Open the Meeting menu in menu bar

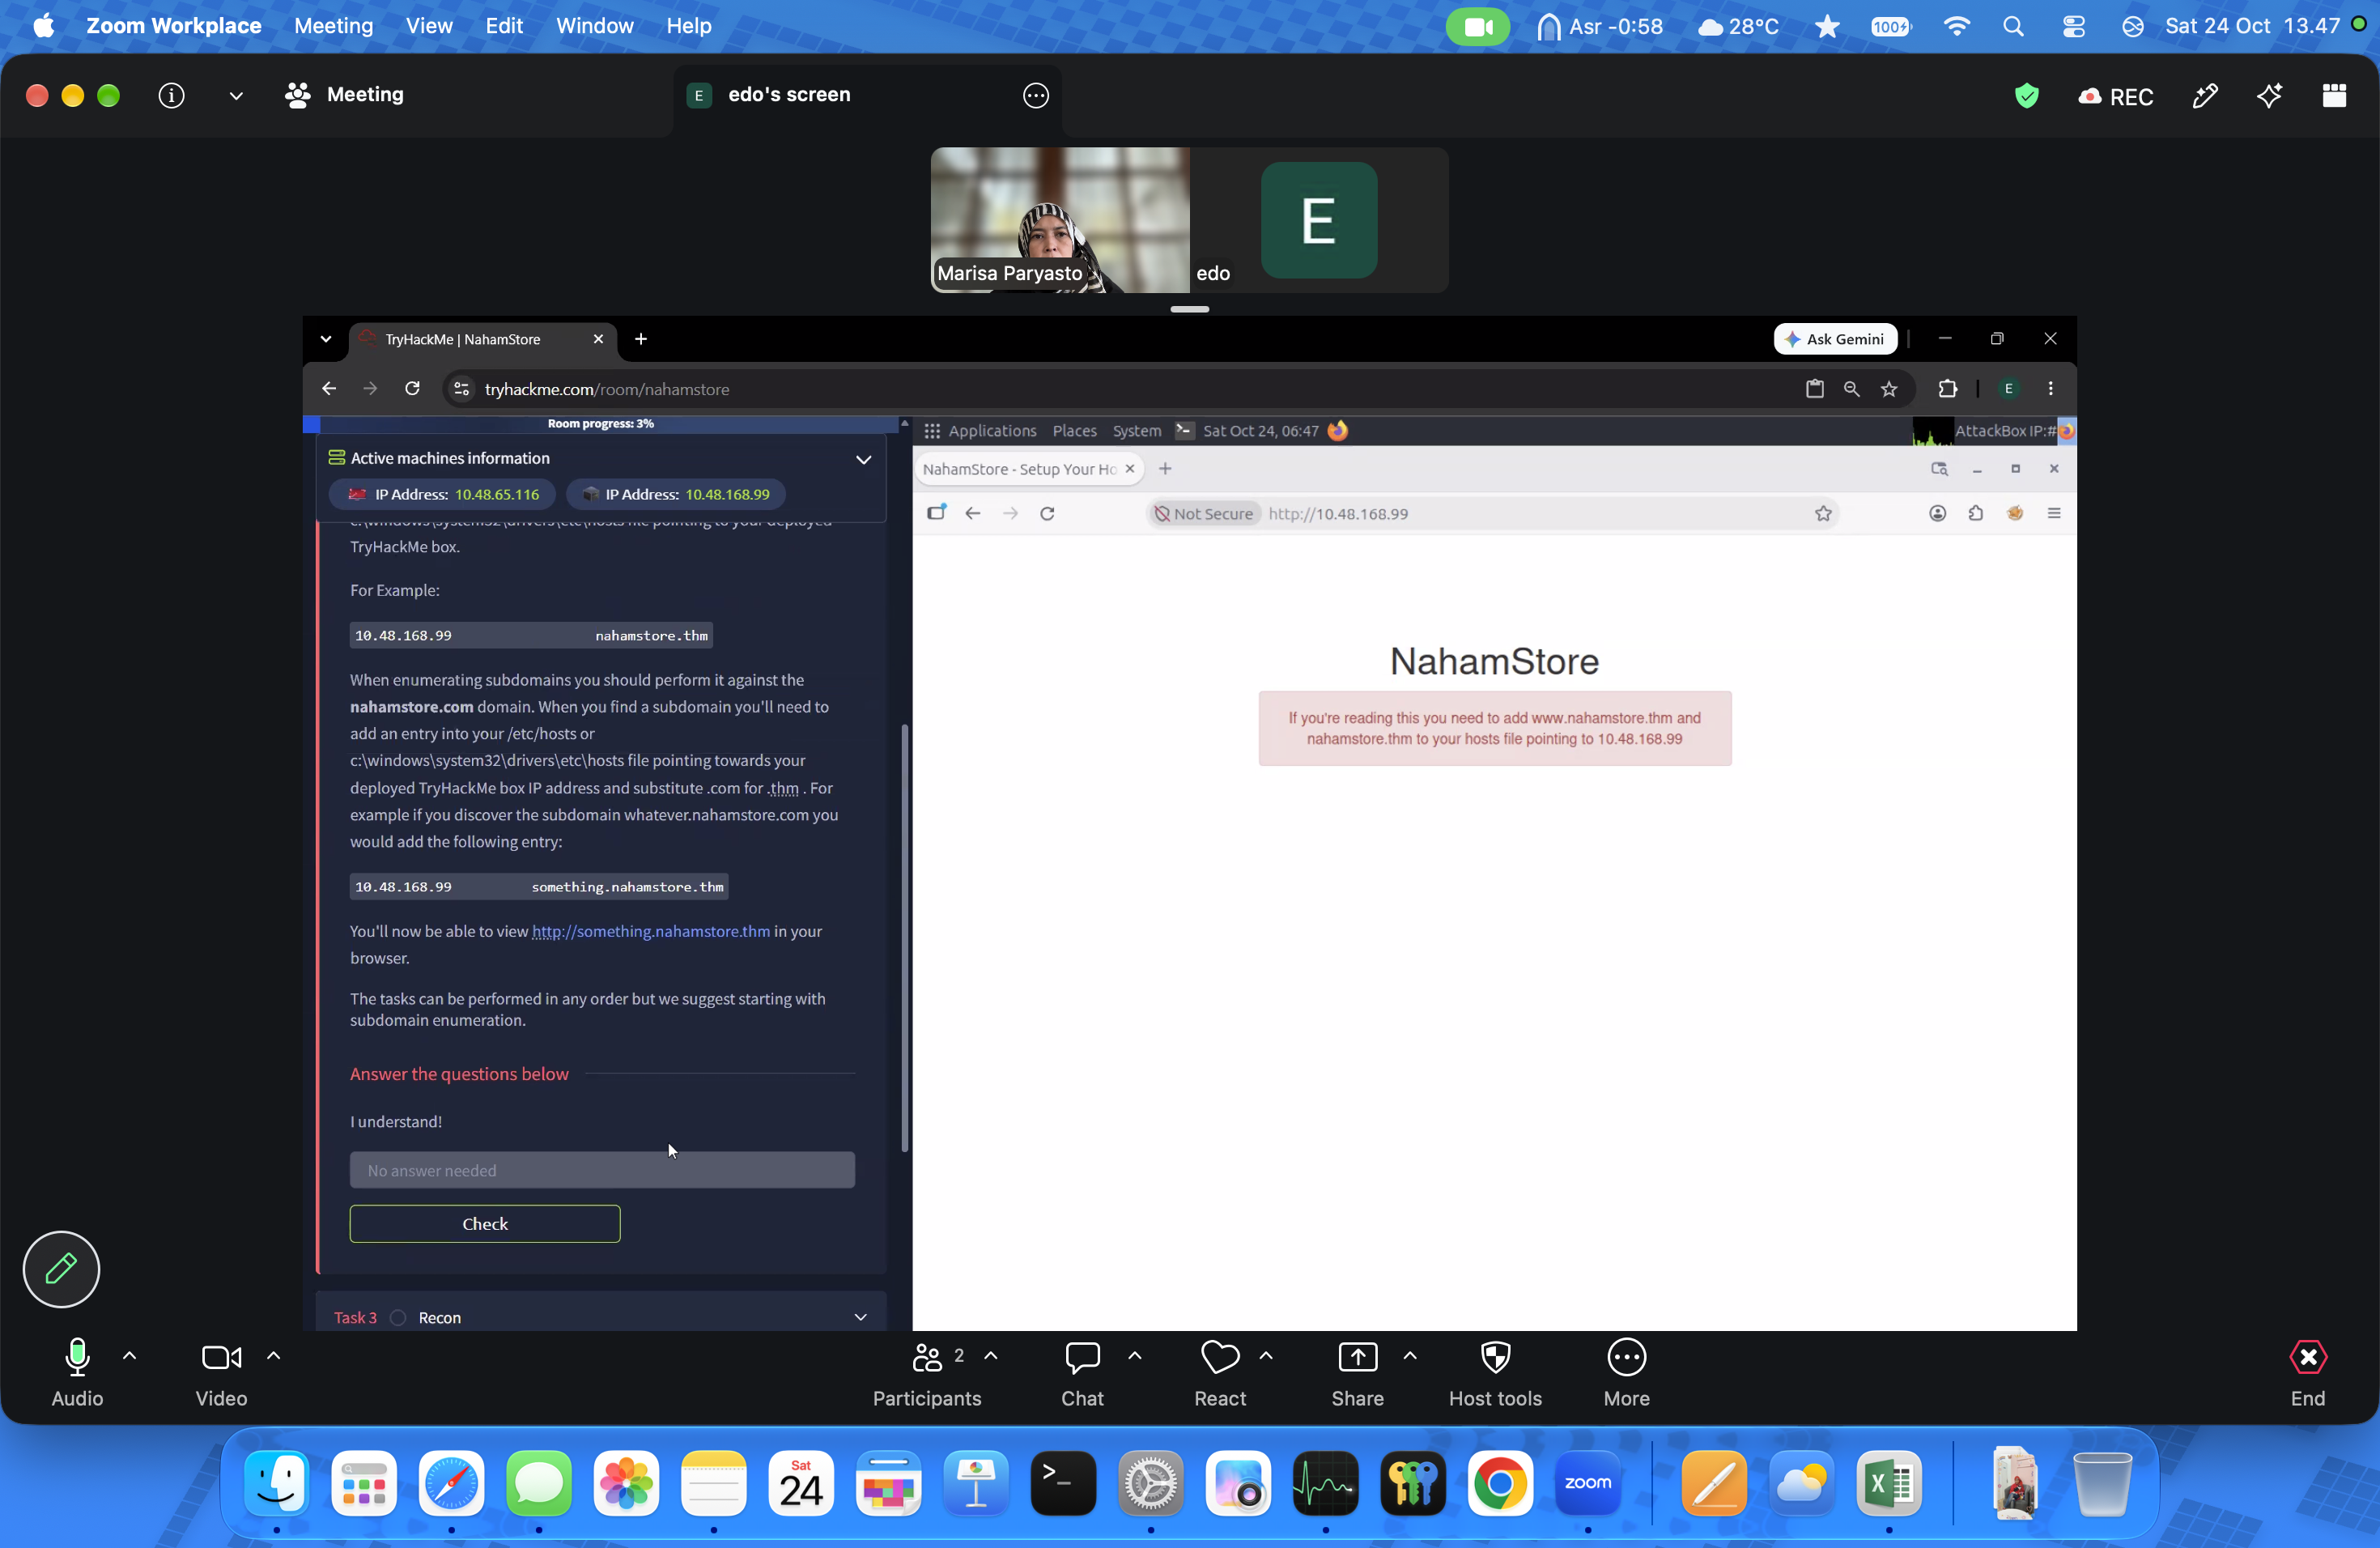click(x=333, y=26)
